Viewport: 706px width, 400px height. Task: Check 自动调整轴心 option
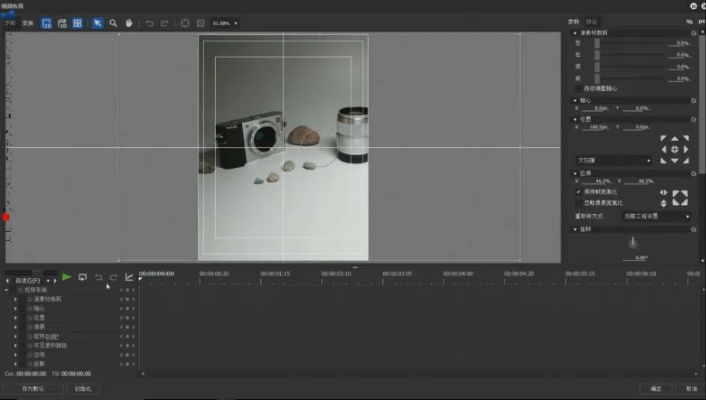[x=579, y=88]
